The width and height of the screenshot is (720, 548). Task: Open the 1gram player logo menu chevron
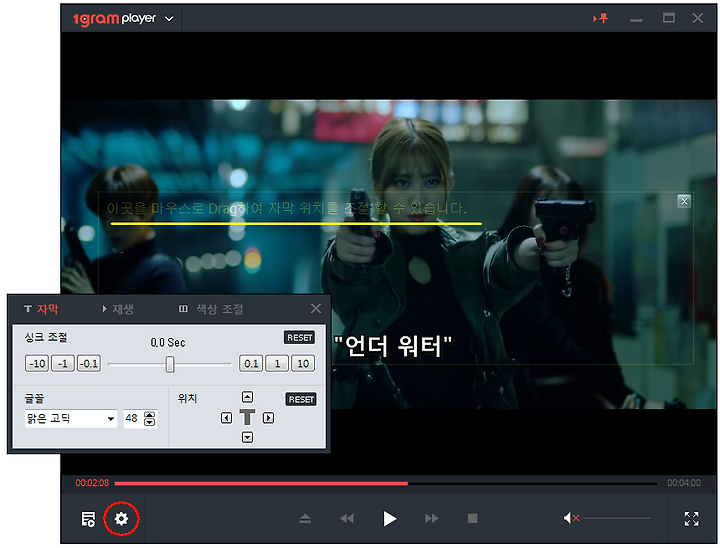(169, 19)
